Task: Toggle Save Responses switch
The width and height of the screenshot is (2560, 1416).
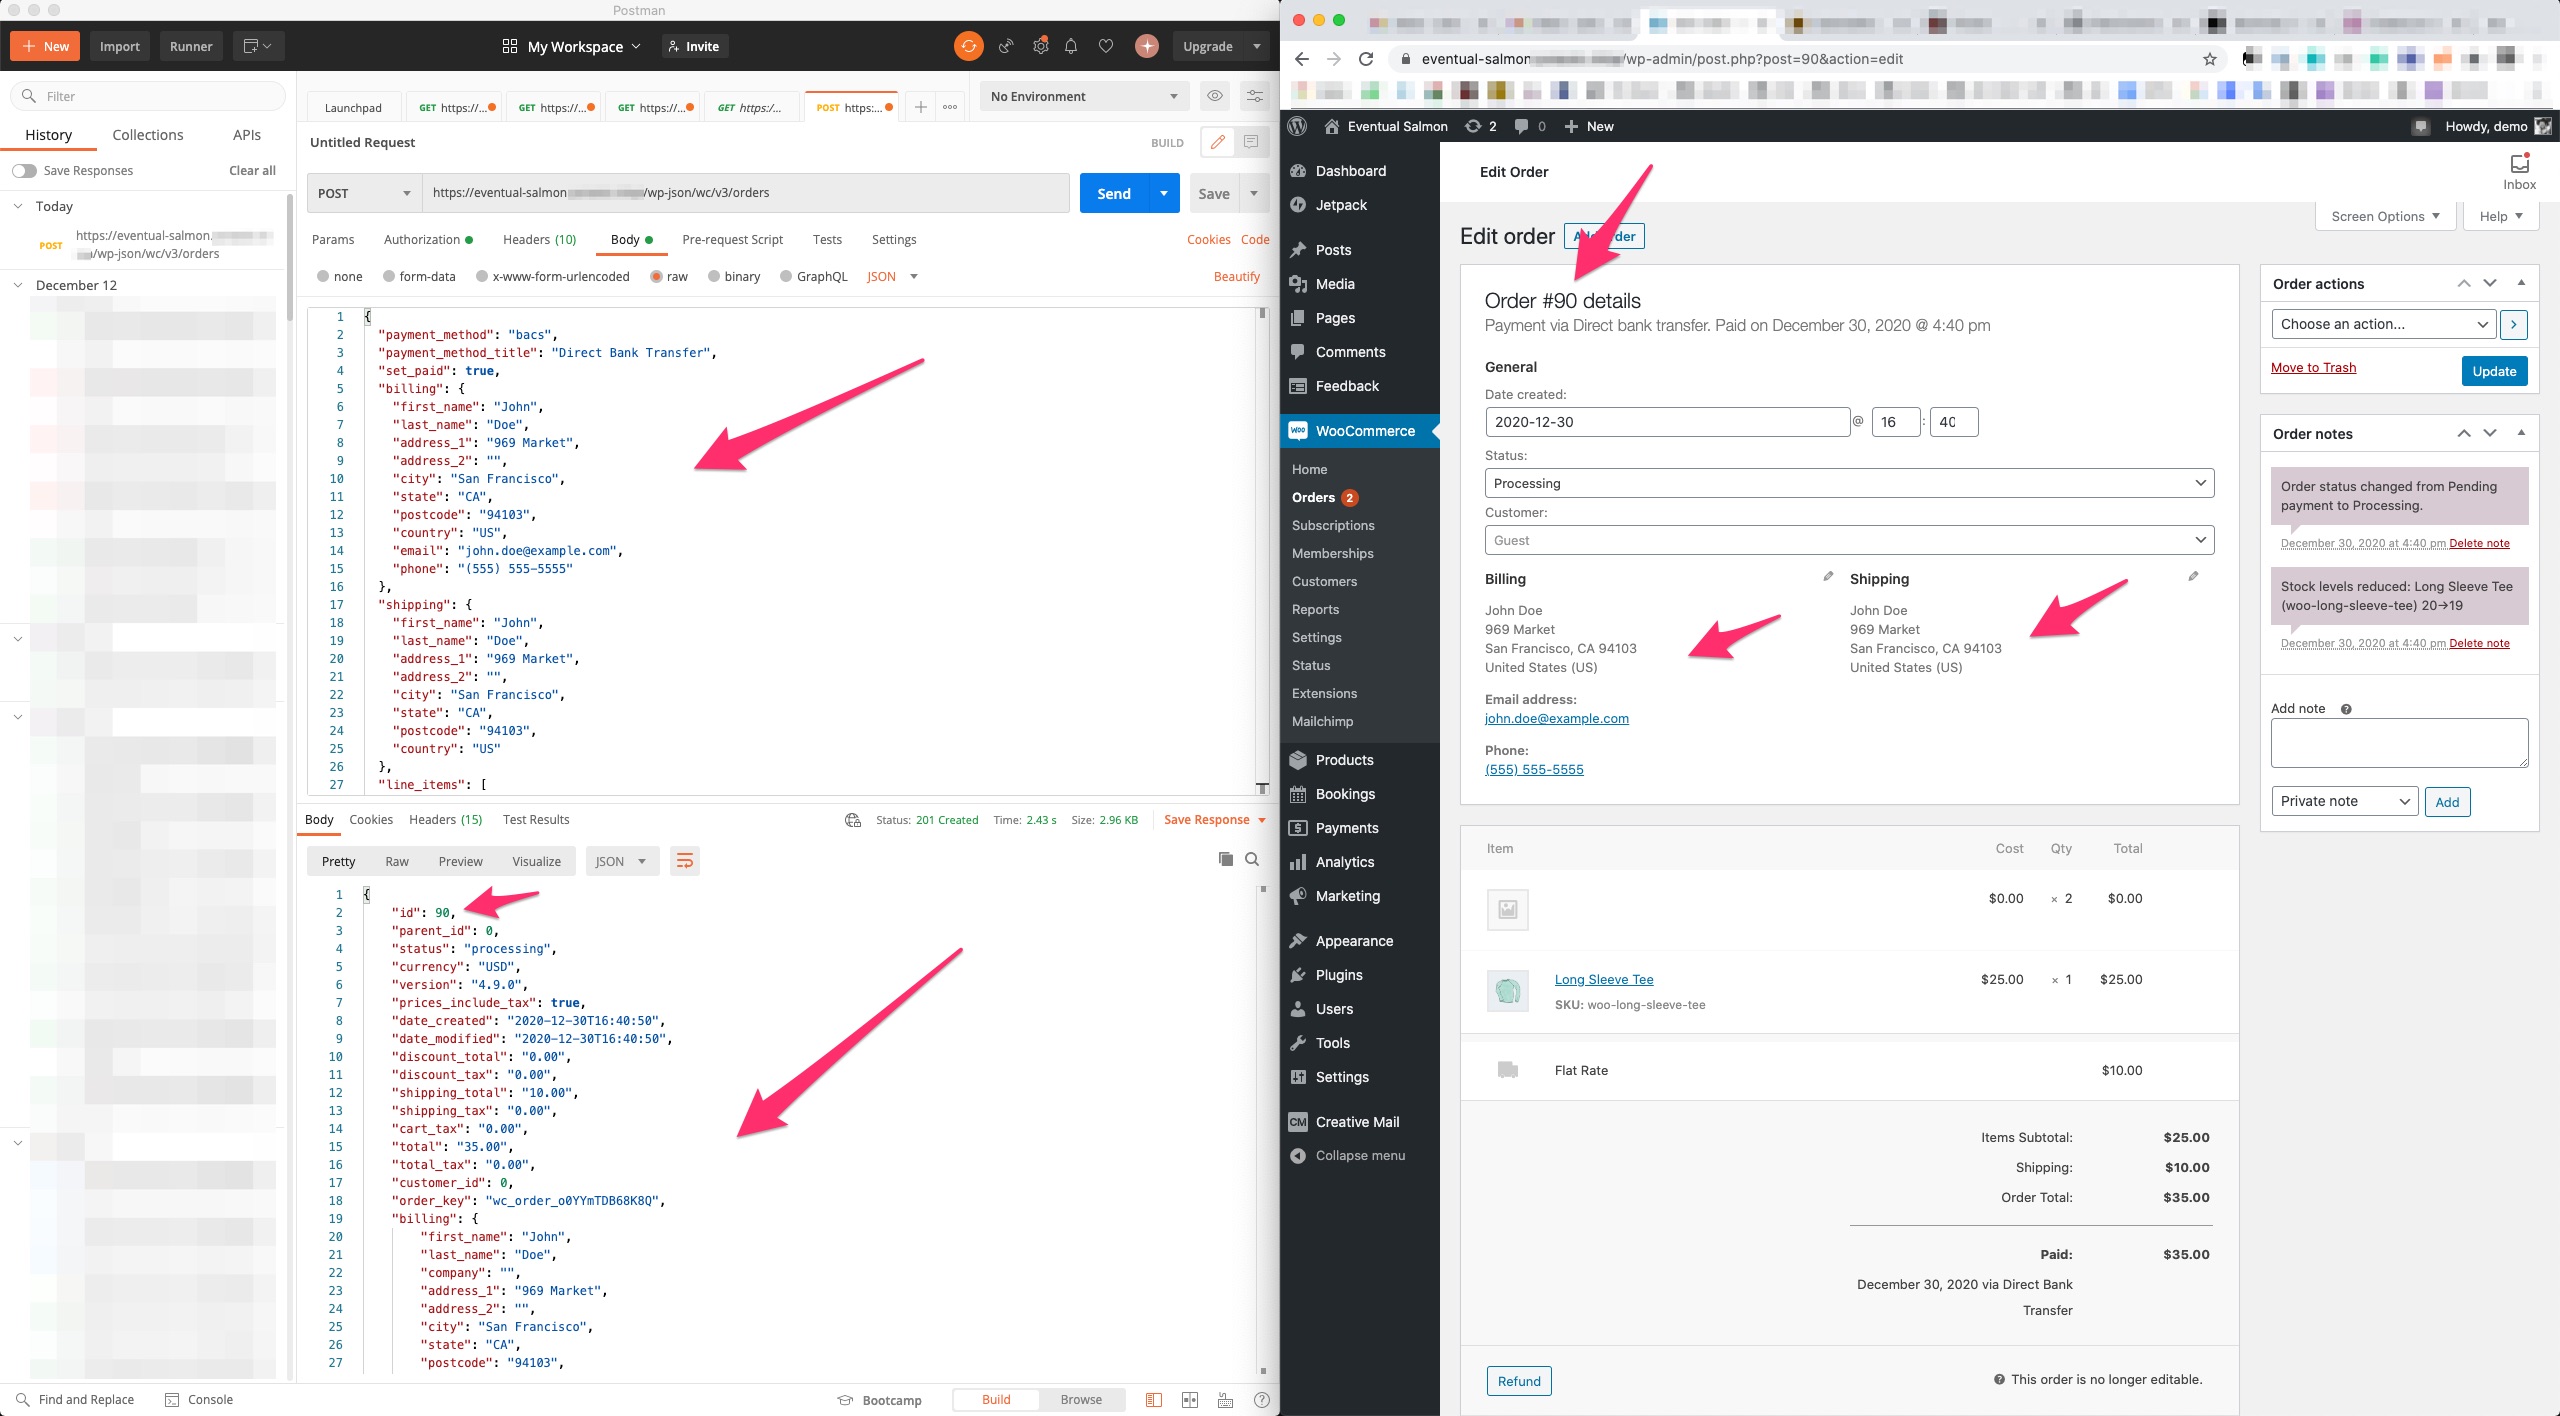Action: [24, 171]
